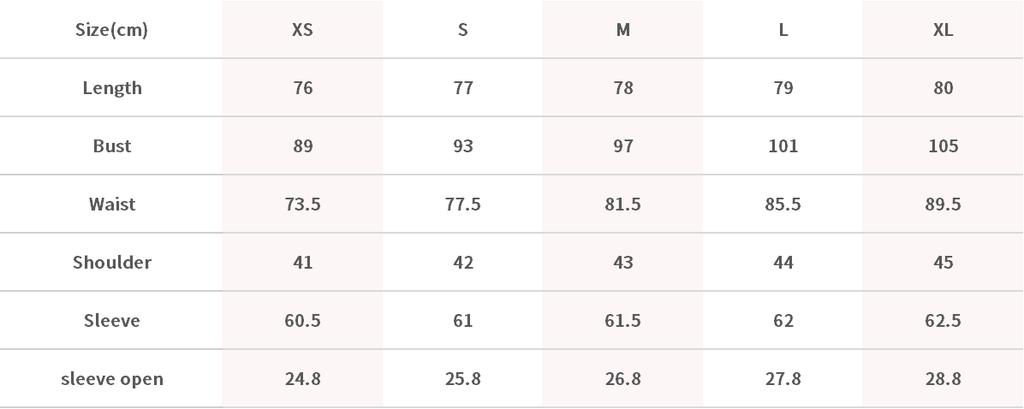Click the Sleeve value 62.5 for XL
Screen dimensions: 1024x409
click(x=942, y=321)
